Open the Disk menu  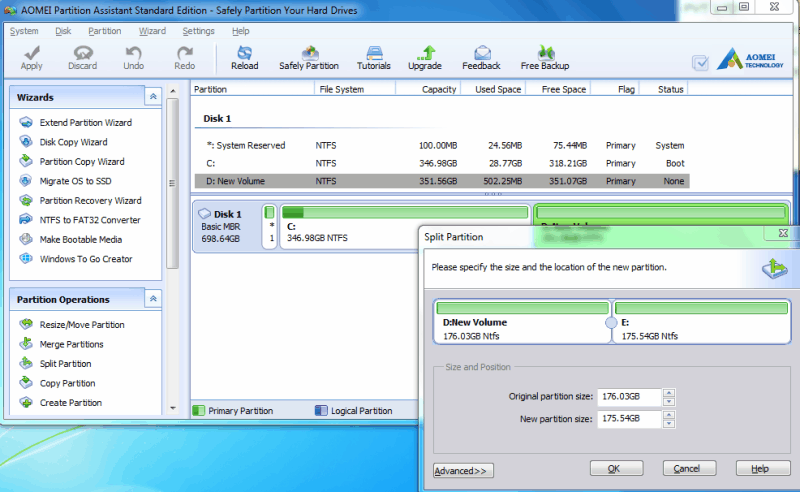pyautogui.click(x=63, y=31)
